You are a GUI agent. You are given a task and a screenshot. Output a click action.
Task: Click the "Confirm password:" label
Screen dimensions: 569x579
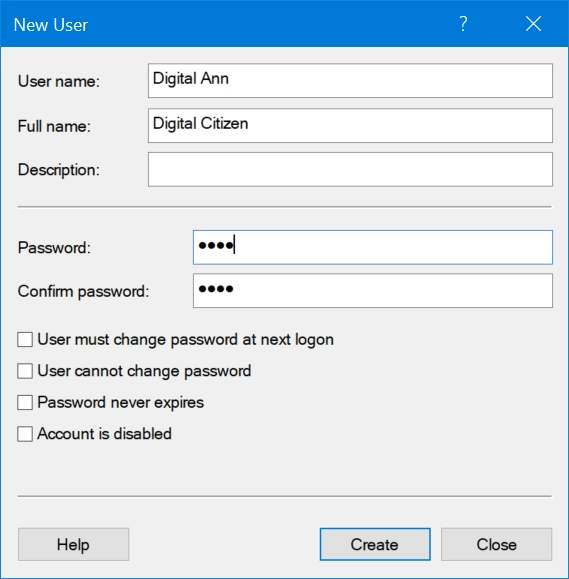point(83,291)
